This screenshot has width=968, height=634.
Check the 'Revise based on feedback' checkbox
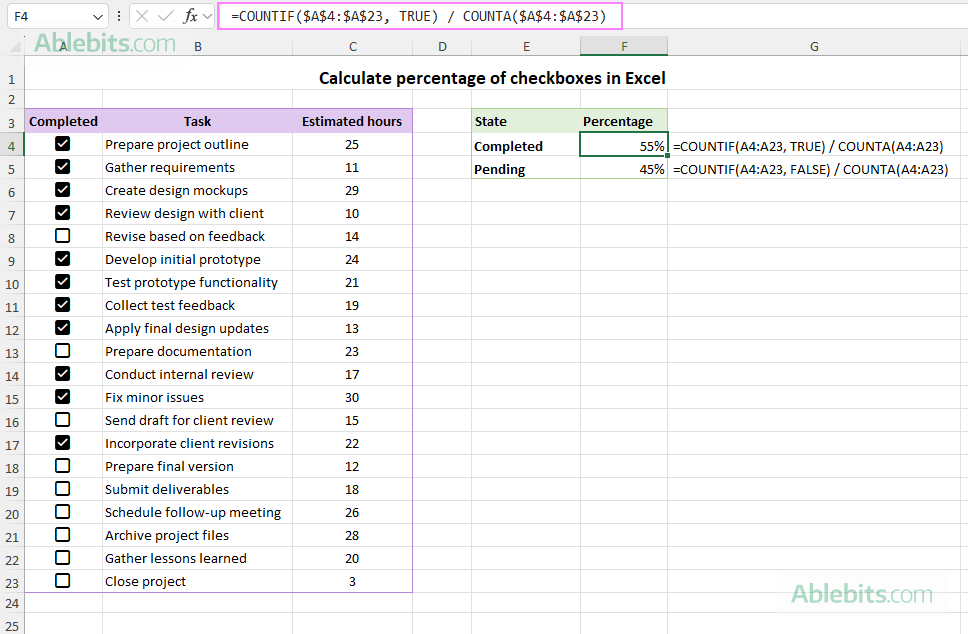point(62,235)
